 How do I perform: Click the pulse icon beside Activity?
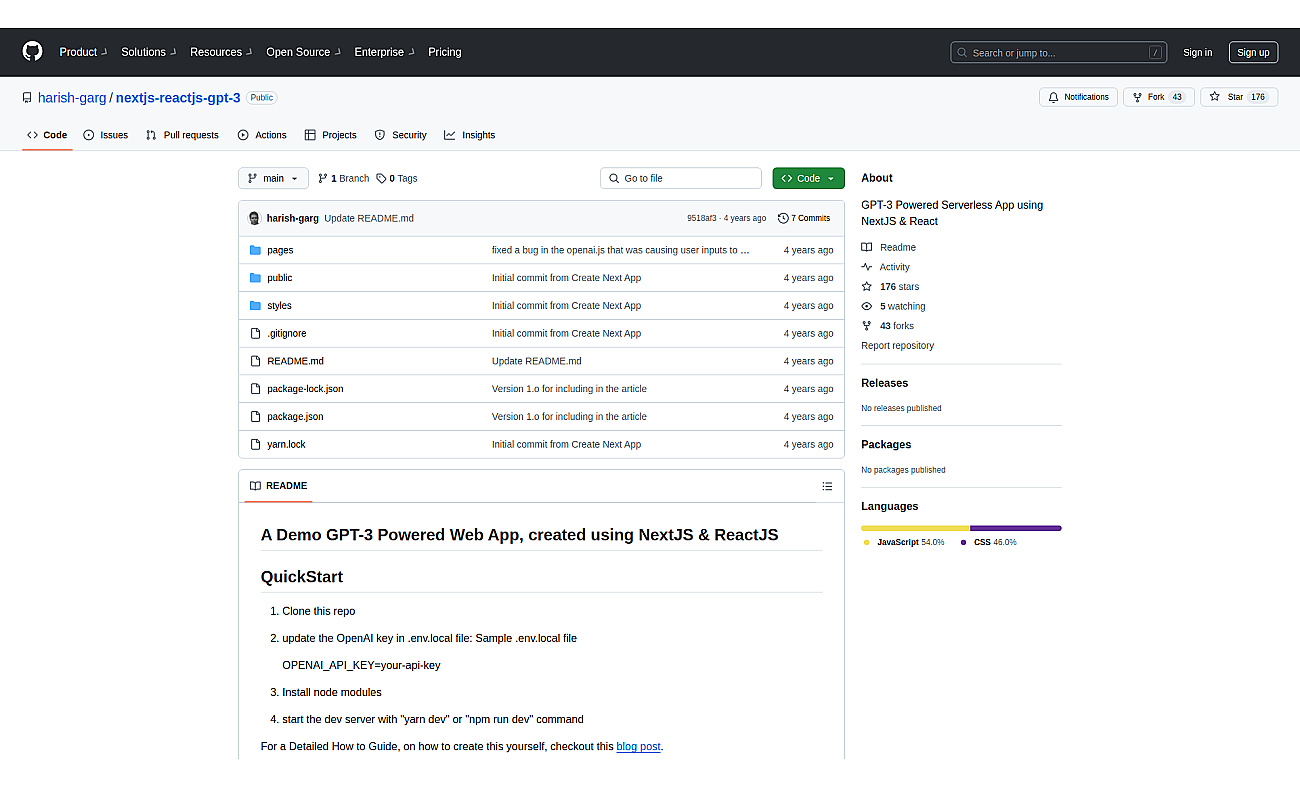click(x=867, y=267)
